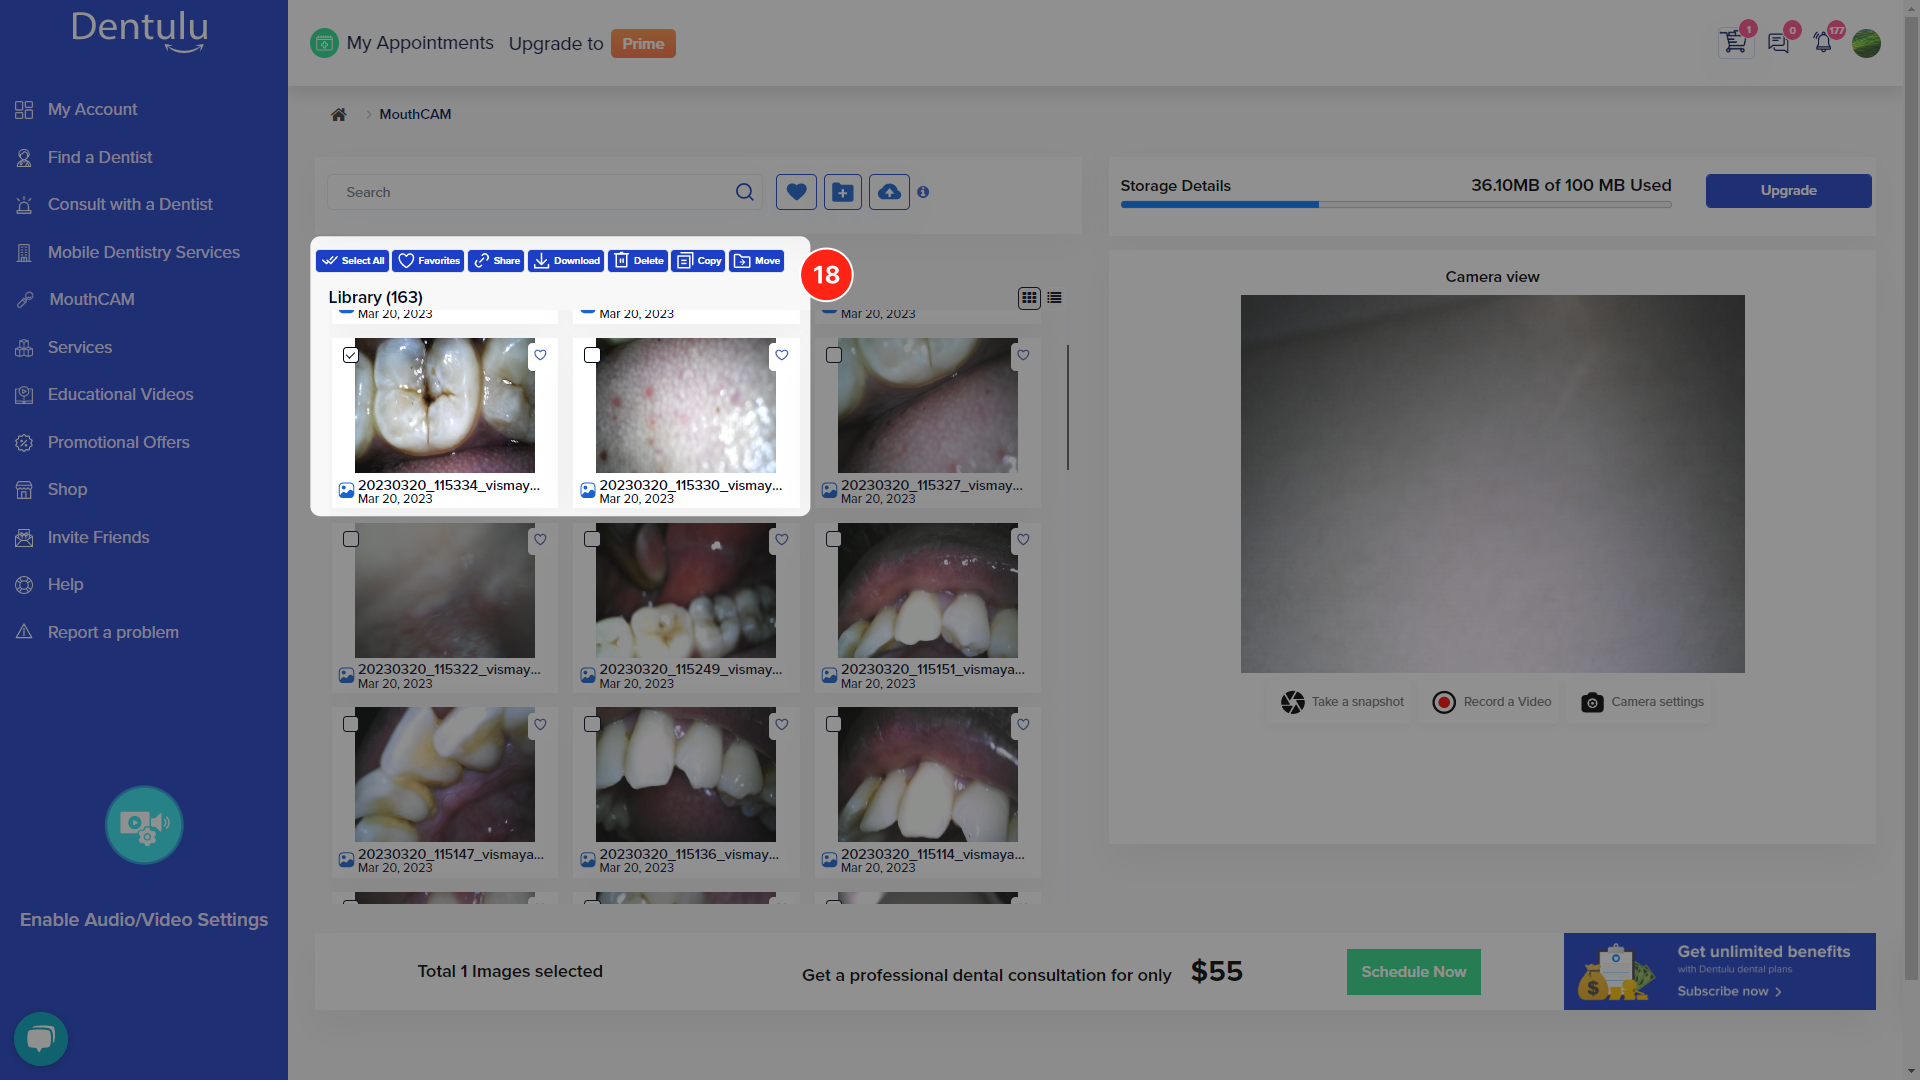Click Take a snapshot
Screen dimensions: 1920x1080
coord(1342,702)
